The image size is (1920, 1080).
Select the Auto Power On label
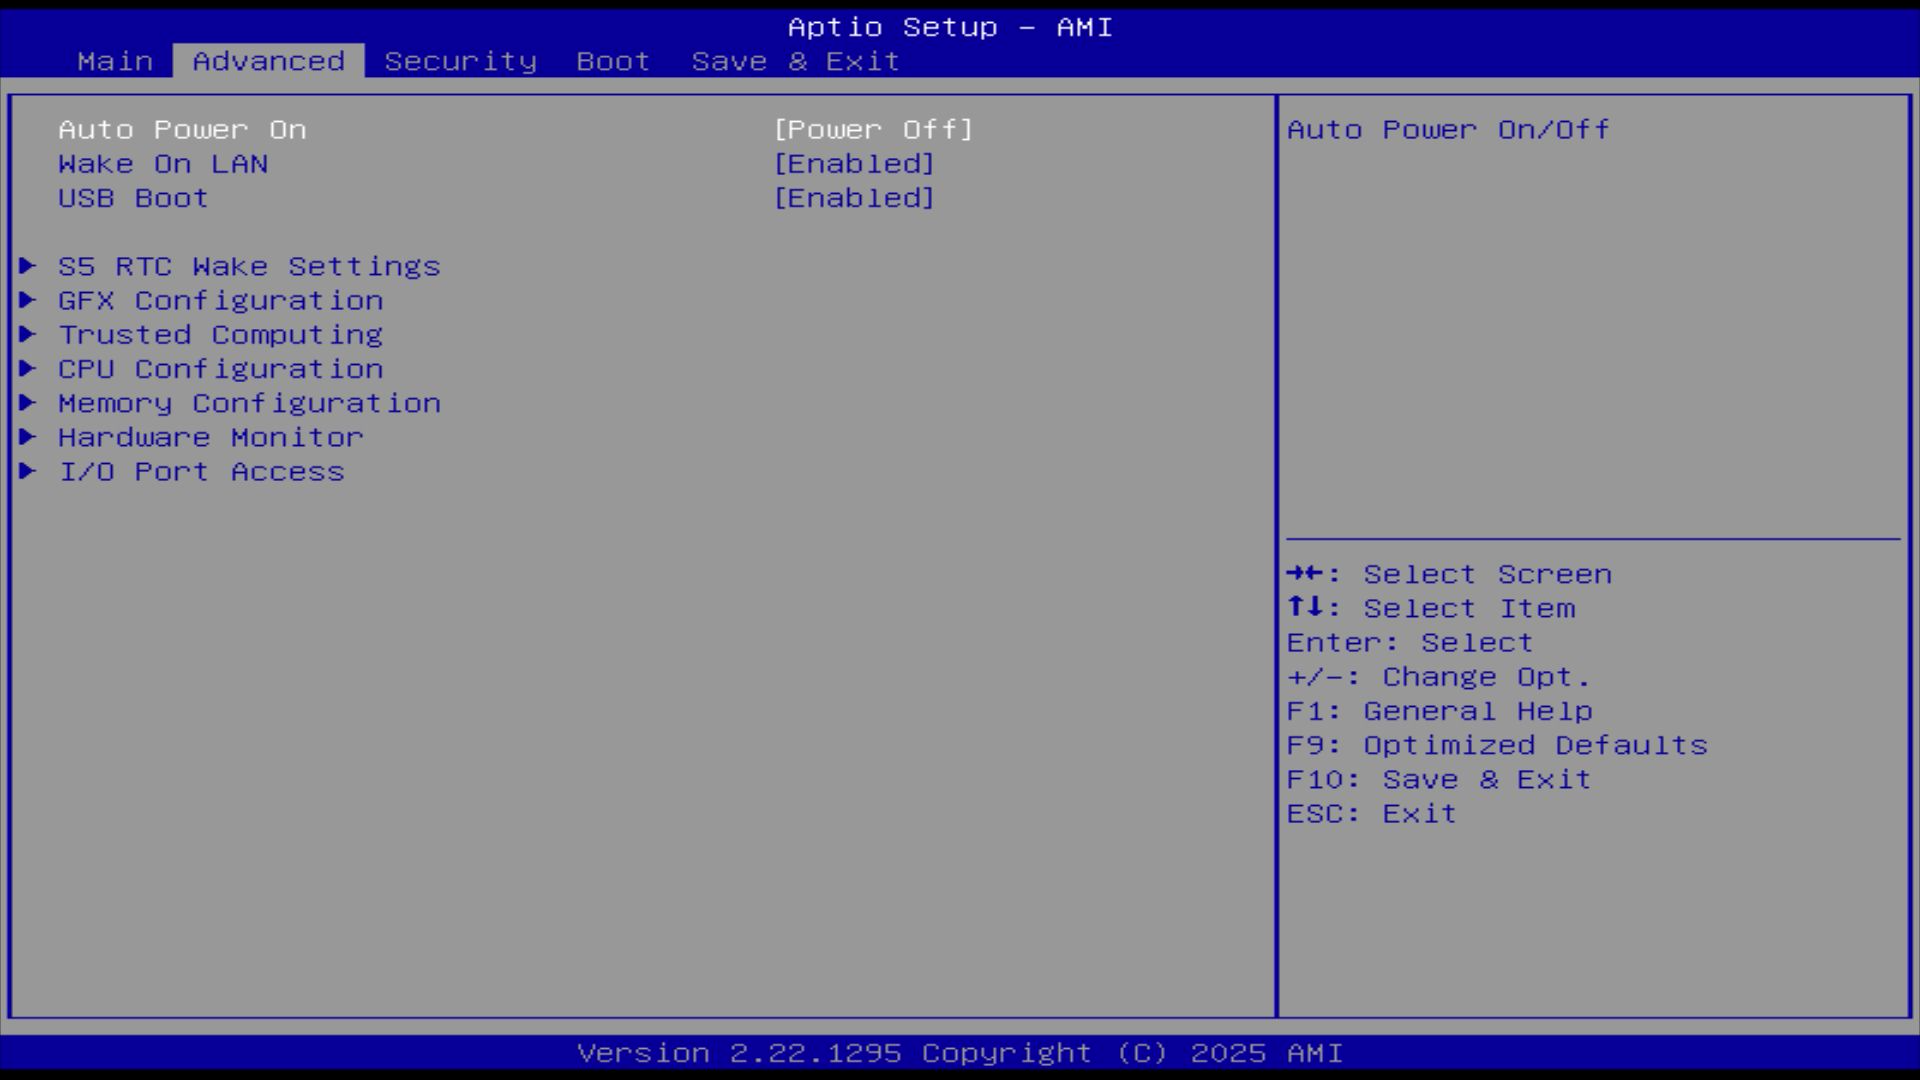pos(182,130)
